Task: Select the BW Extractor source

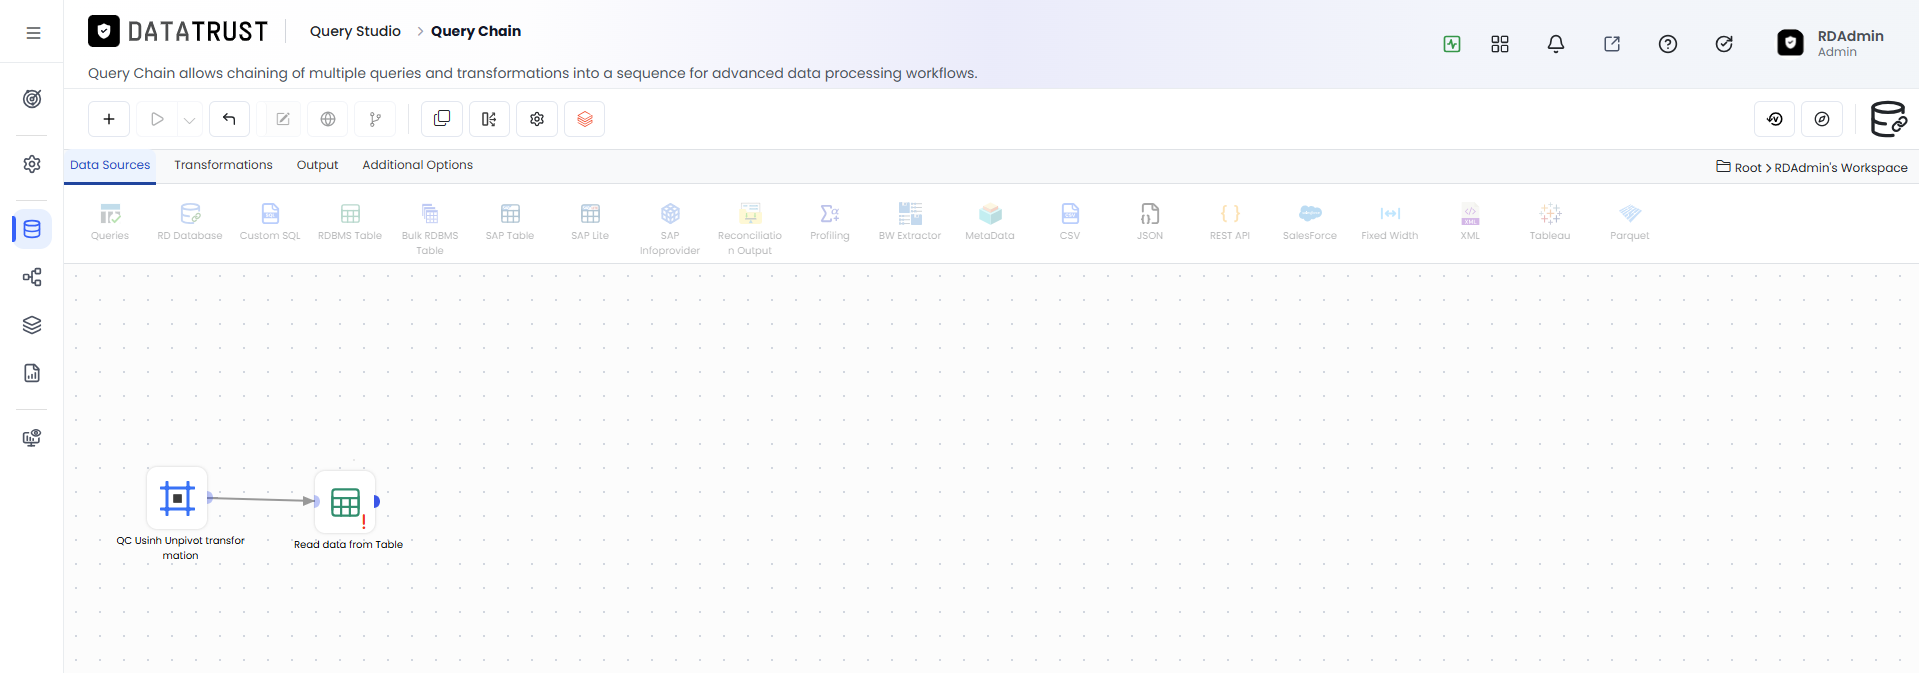Action: (x=910, y=222)
